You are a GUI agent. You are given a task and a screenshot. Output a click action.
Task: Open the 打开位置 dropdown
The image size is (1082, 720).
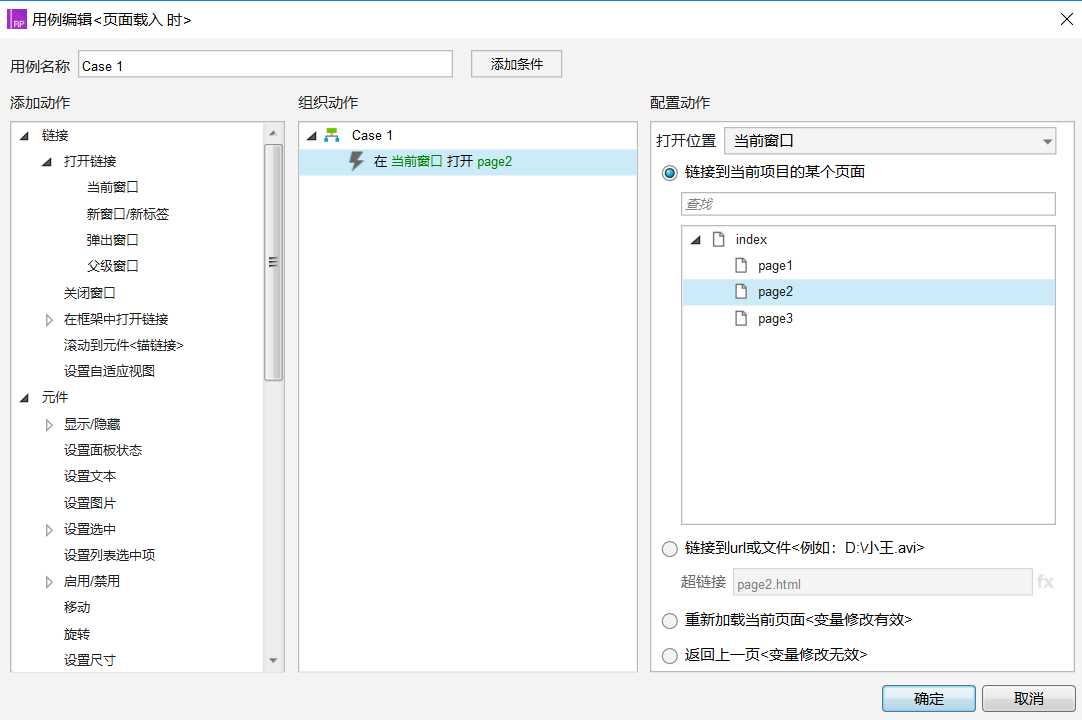pos(889,141)
